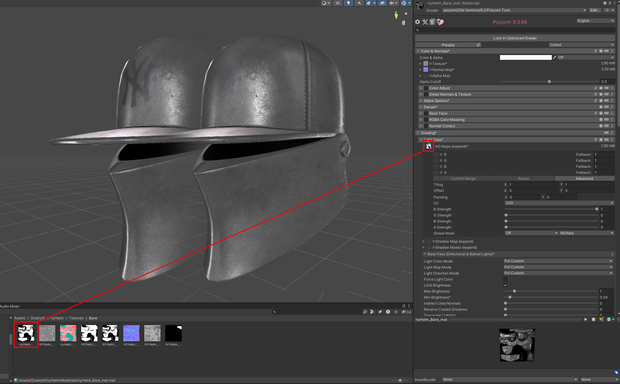This screenshot has width=620, height=384.
Task: Open Poiyomi settings gear icon
Action: [x=418, y=22]
